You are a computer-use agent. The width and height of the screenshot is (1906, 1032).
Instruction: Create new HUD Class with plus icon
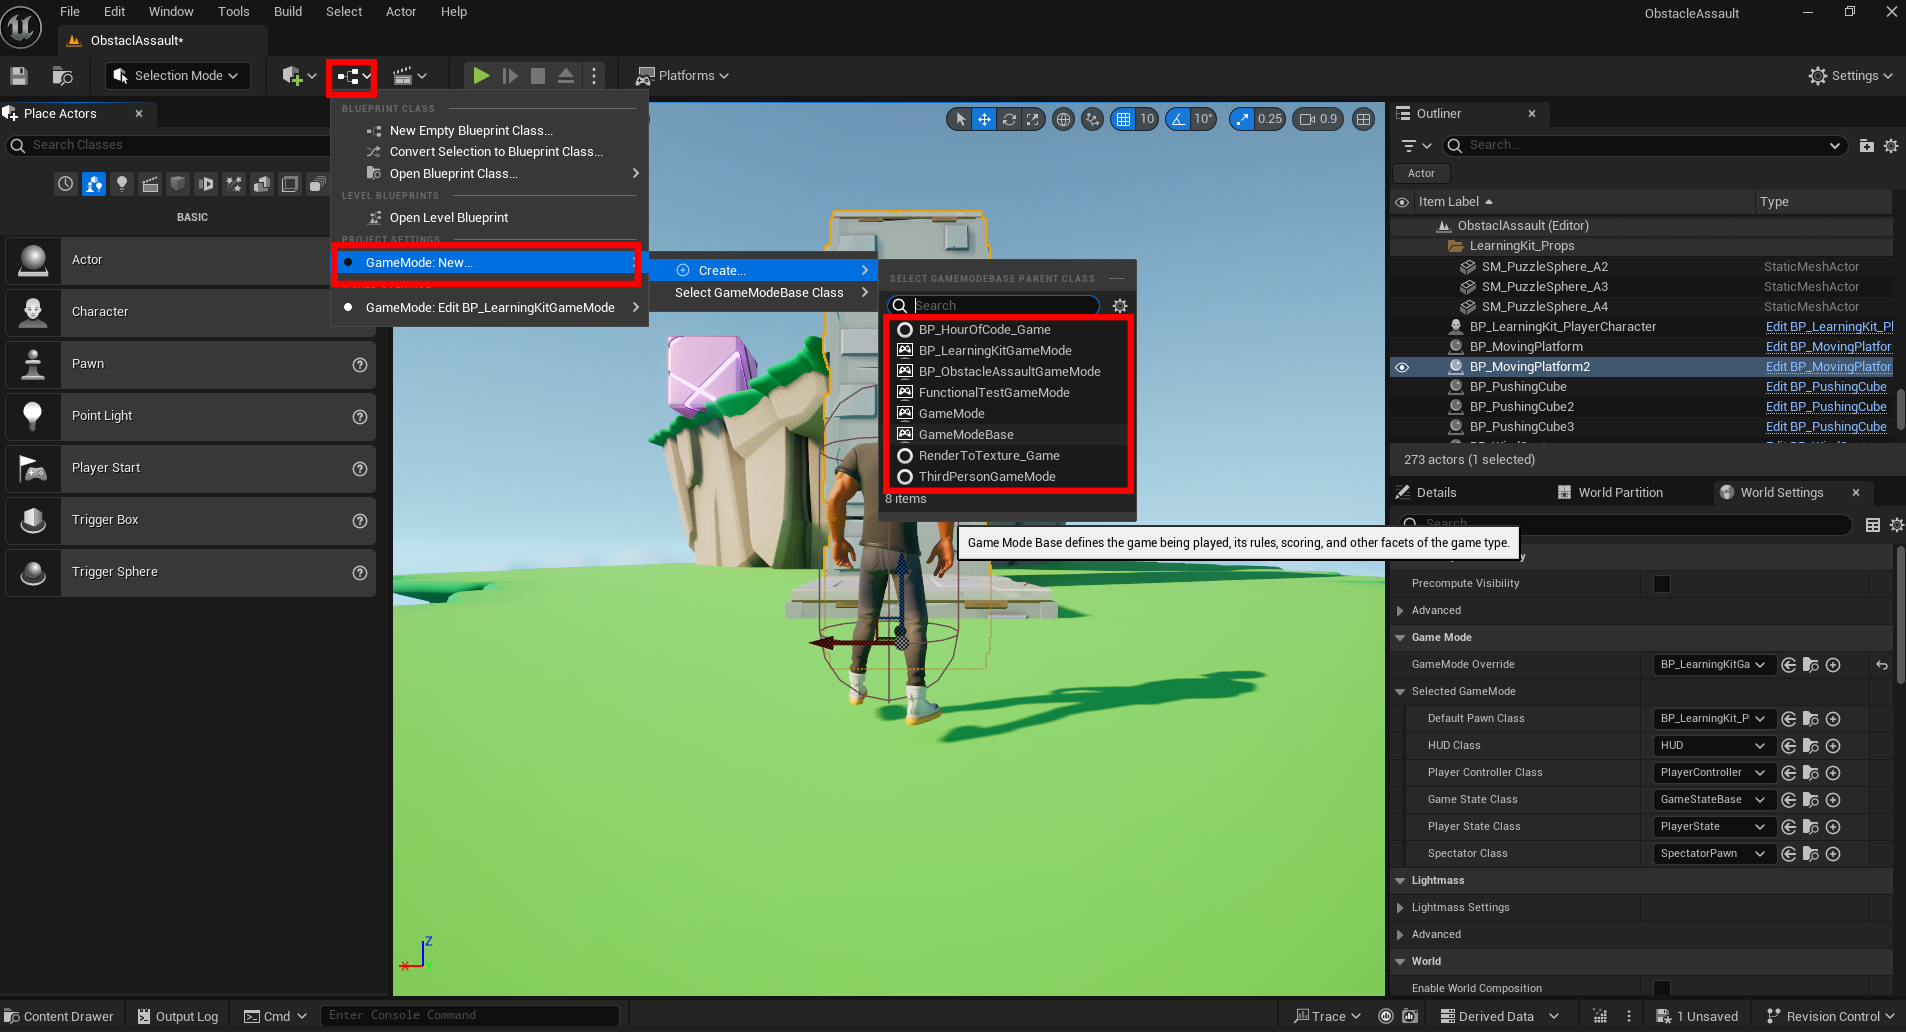pyautogui.click(x=1833, y=746)
